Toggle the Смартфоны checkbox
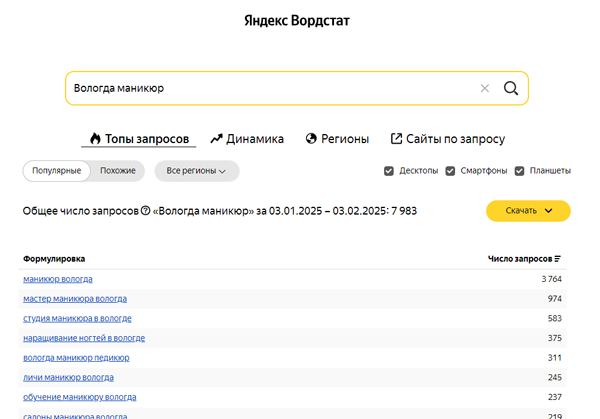This screenshot has width=600, height=419. coord(450,171)
